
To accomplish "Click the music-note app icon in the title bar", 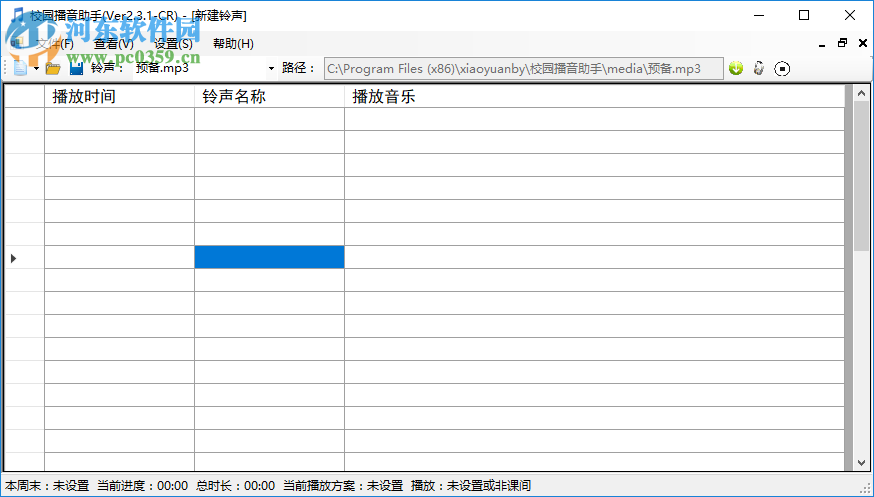I will coord(17,16).
